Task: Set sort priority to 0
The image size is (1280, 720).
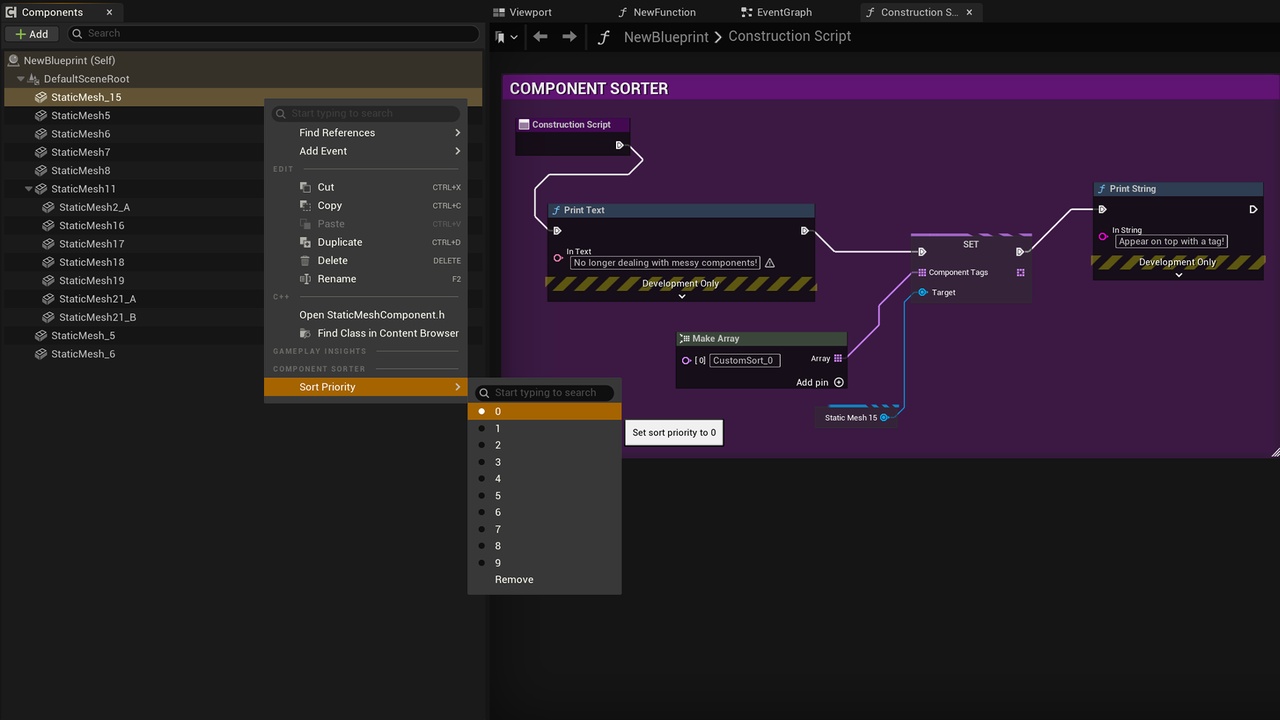Action: [545, 411]
